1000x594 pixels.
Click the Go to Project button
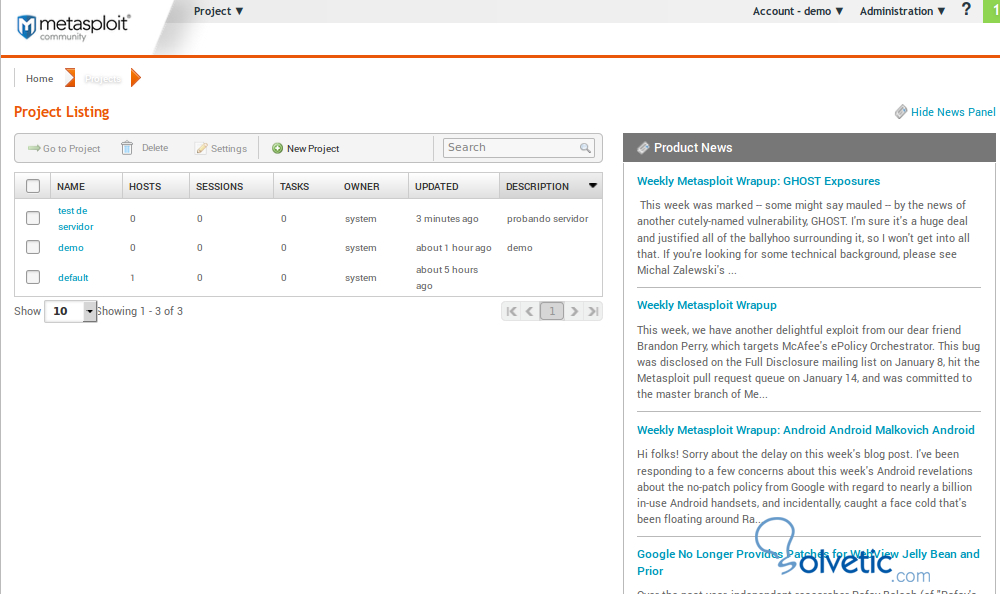point(64,148)
